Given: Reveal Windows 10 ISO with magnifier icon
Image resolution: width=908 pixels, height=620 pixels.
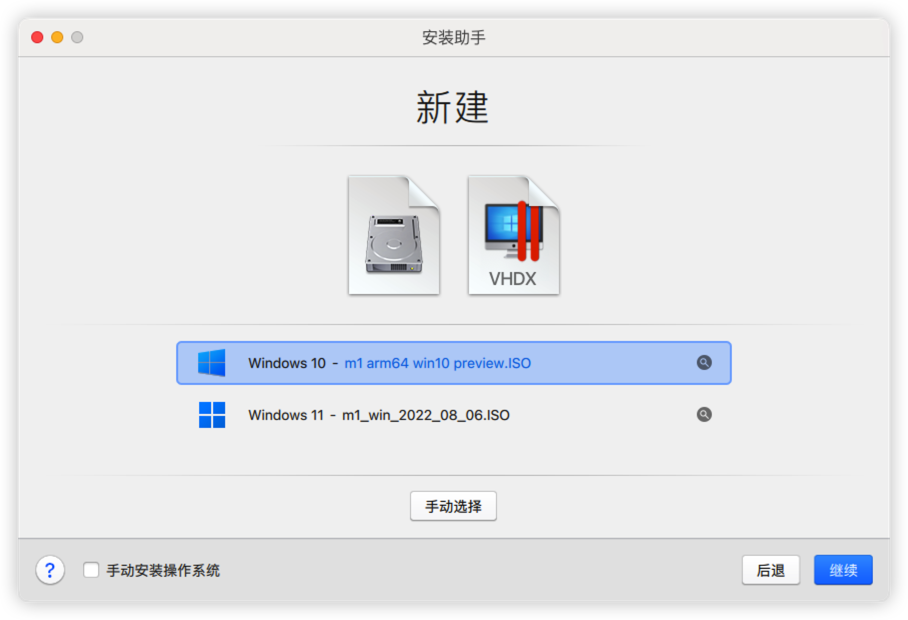Looking at the screenshot, I should point(704,363).
